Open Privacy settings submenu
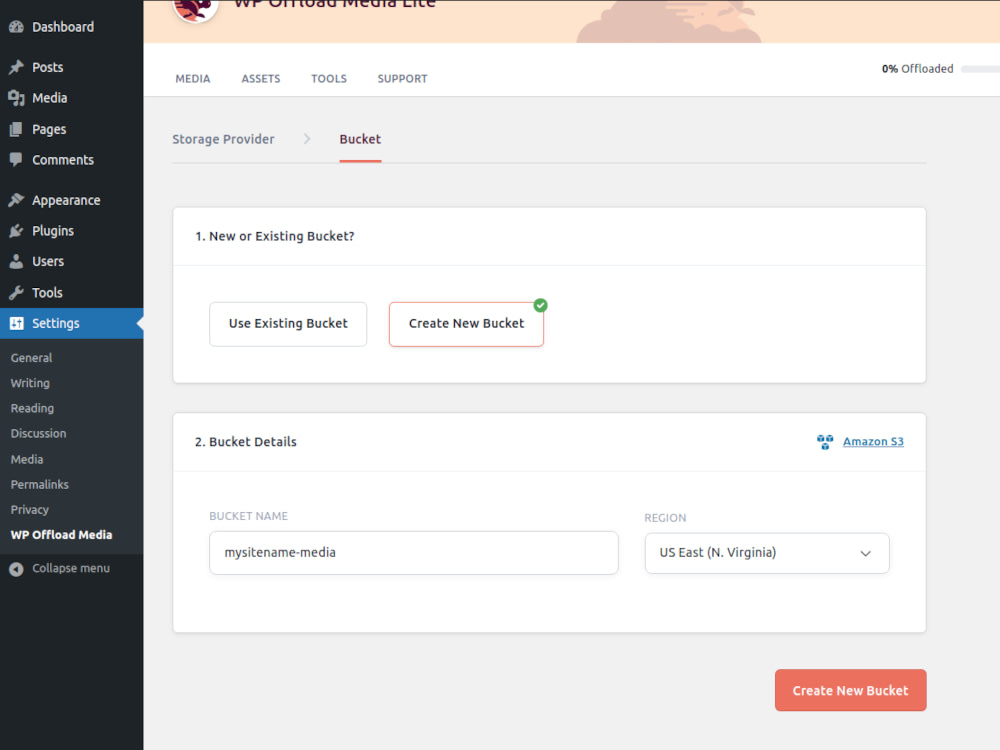The height and width of the screenshot is (750, 1000). (x=29, y=510)
